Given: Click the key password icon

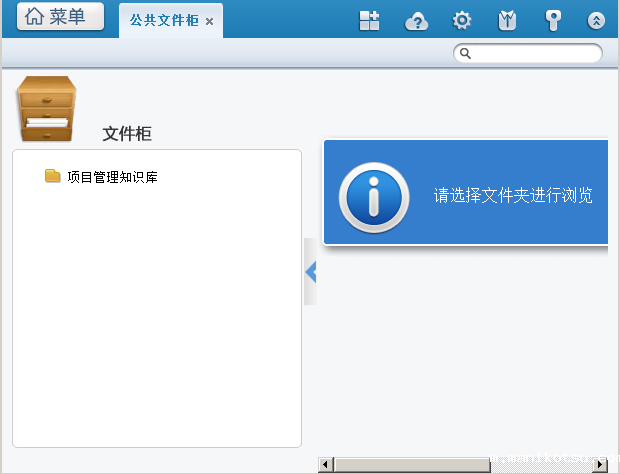Looking at the screenshot, I should (x=553, y=21).
